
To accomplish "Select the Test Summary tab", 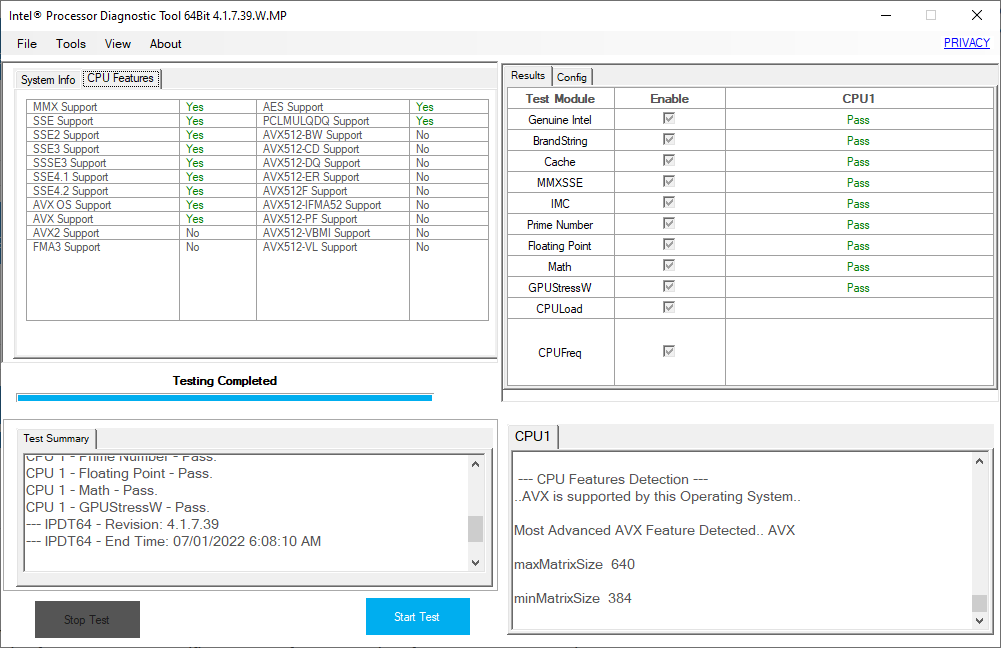I will (56, 439).
